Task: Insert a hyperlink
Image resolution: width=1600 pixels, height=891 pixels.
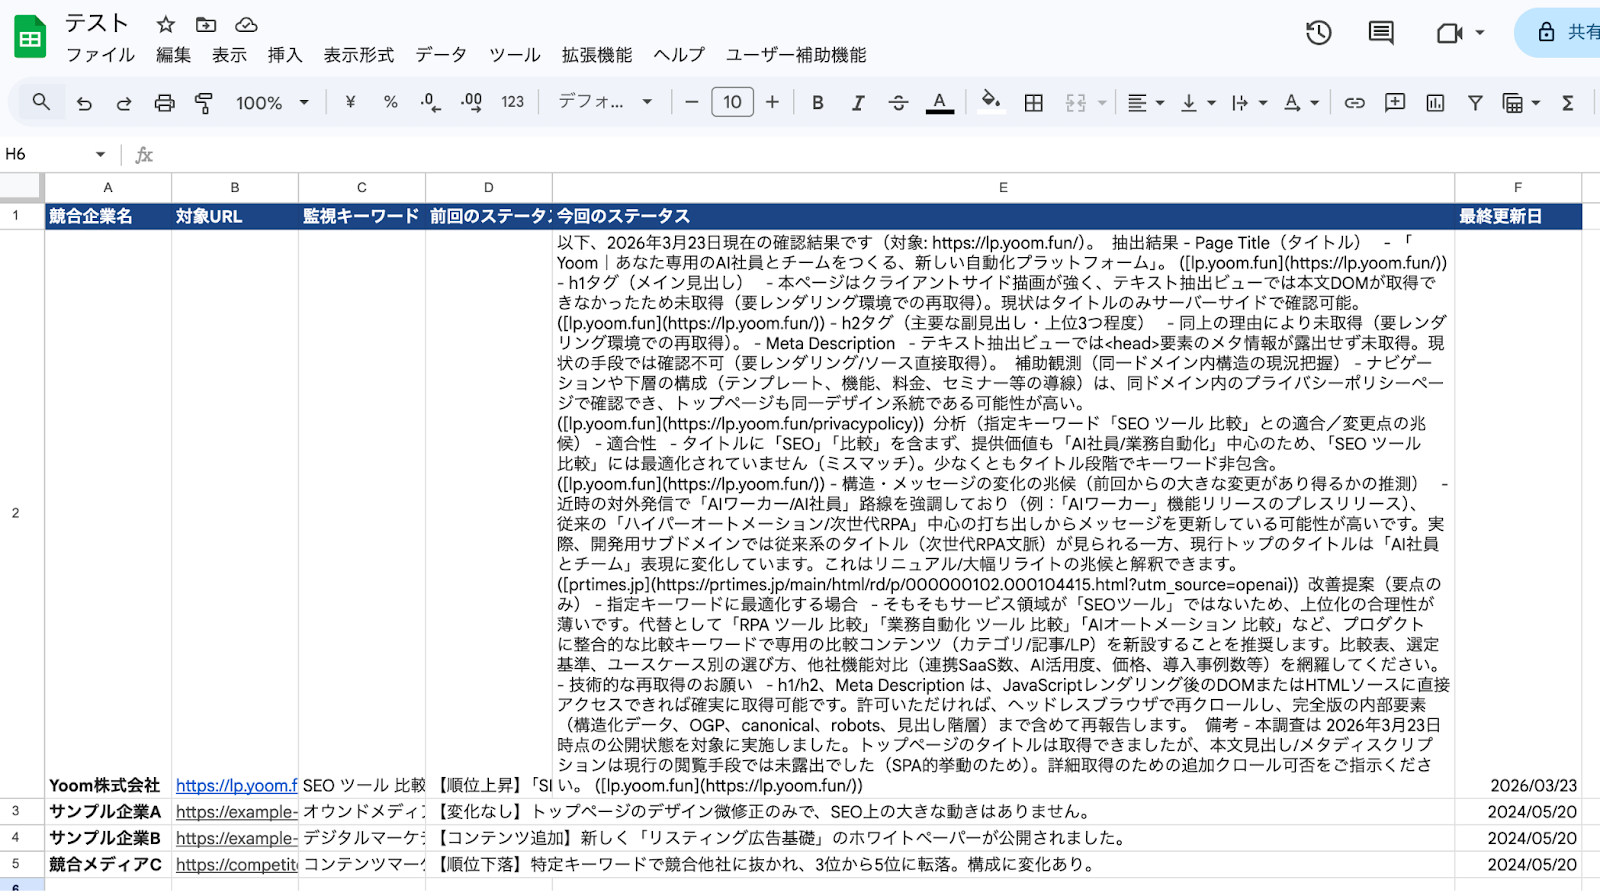Action: (x=1354, y=102)
